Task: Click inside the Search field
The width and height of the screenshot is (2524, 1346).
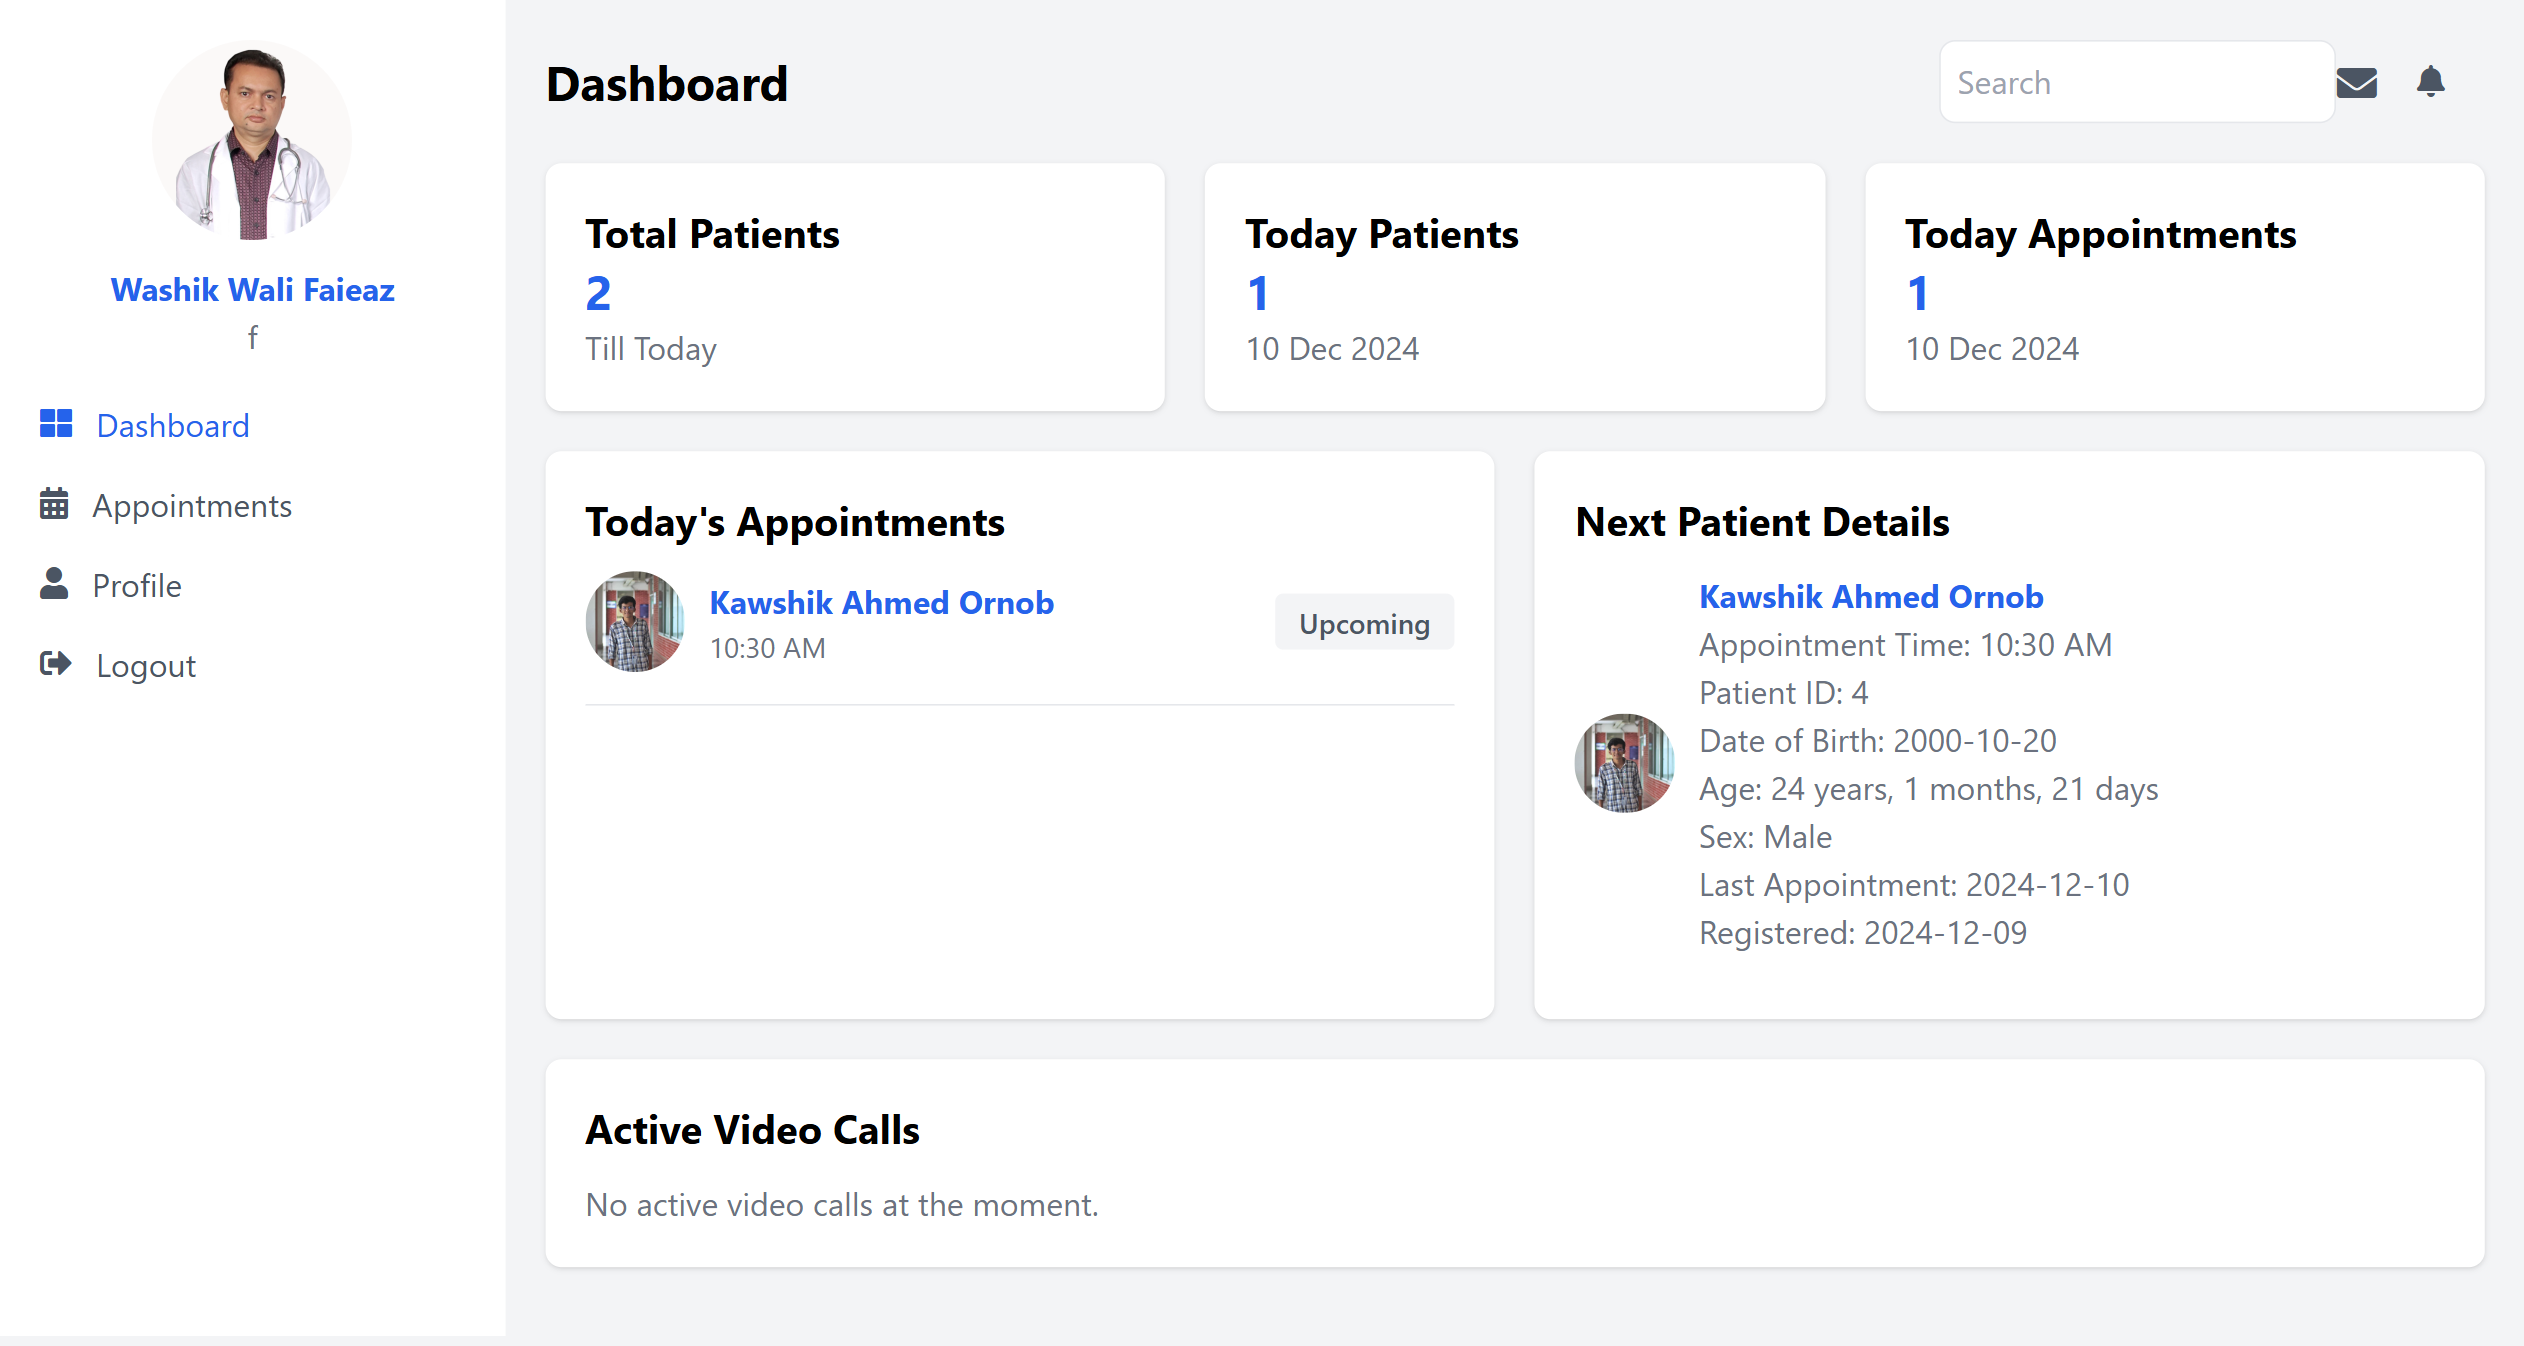Action: click(x=2135, y=82)
